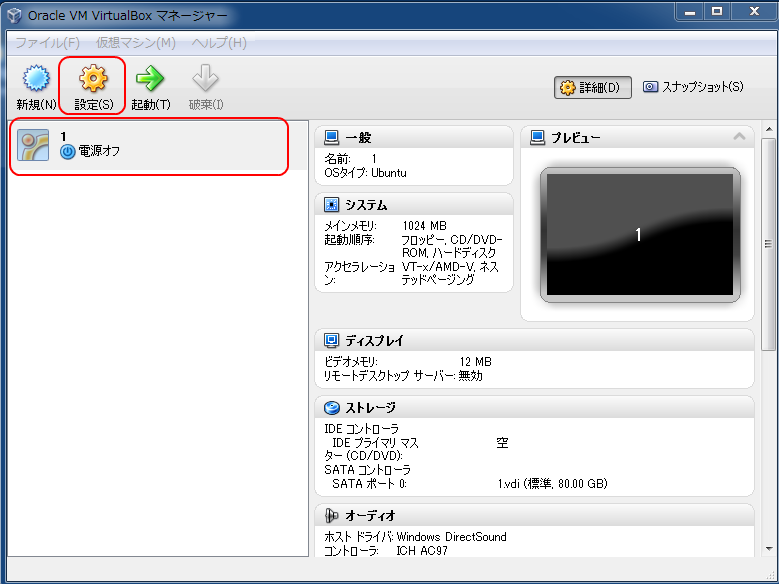
Task: Click the IDE コントローラ label
Action: pyautogui.click(x=362, y=428)
